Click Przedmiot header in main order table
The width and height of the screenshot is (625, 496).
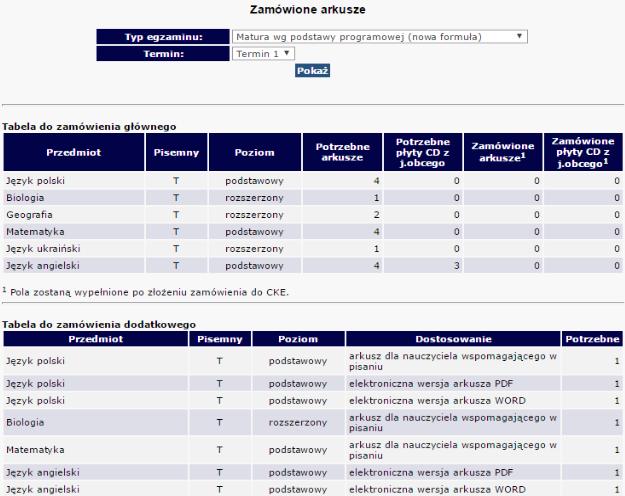[74, 152]
